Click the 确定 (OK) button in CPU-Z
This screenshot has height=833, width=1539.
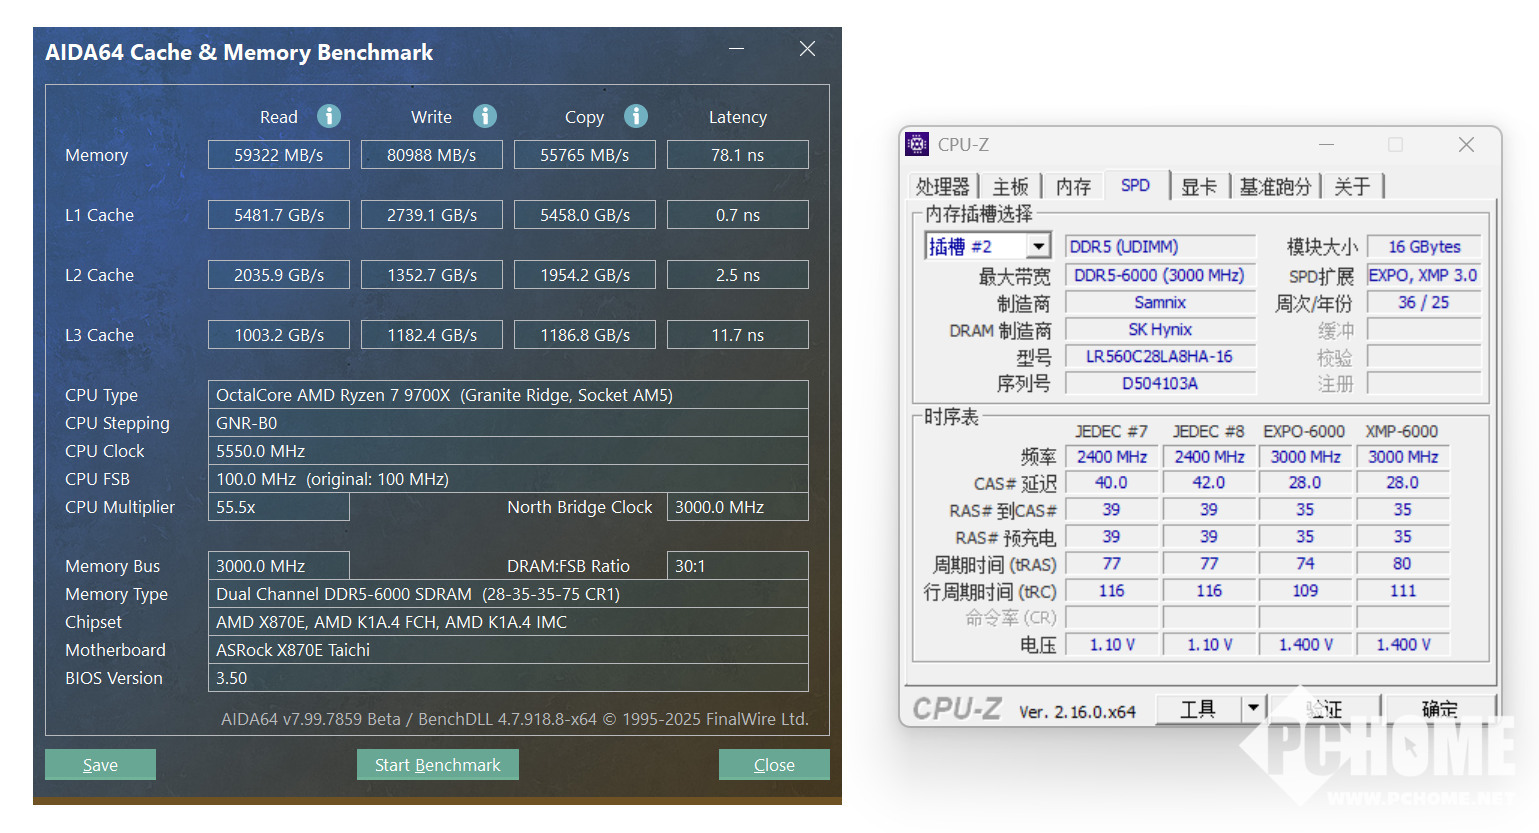click(1439, 709)
